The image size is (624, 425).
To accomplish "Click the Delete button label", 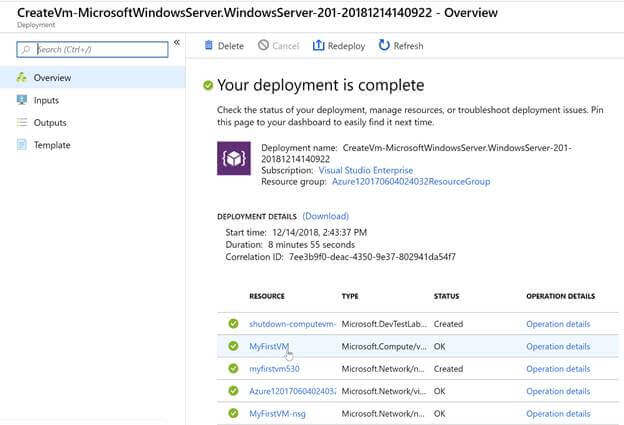I will [231, 46].
